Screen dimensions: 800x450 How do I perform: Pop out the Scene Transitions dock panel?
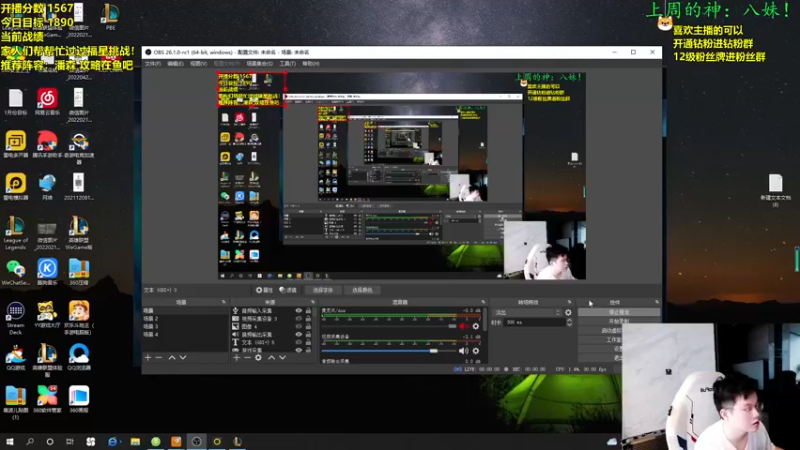[x=570, y=302]
